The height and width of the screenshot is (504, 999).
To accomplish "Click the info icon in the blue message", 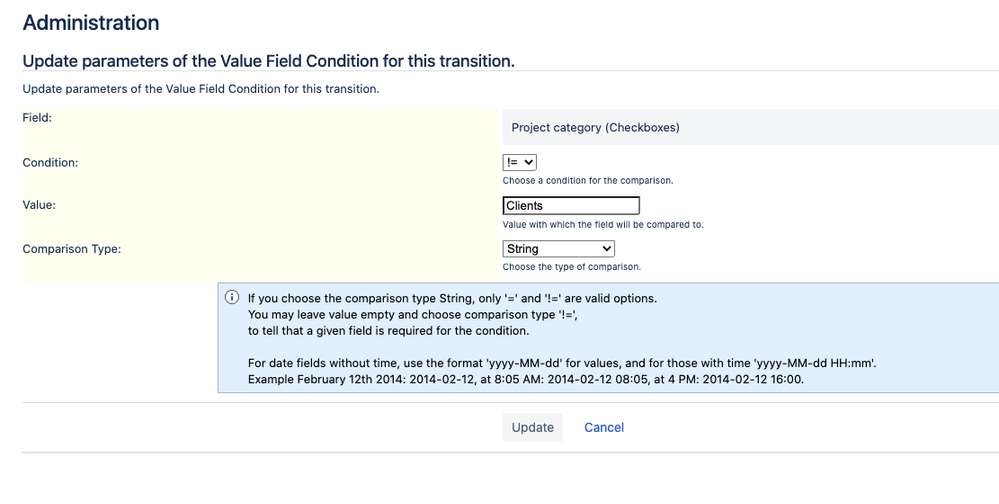I will click(x=232, y=297).
